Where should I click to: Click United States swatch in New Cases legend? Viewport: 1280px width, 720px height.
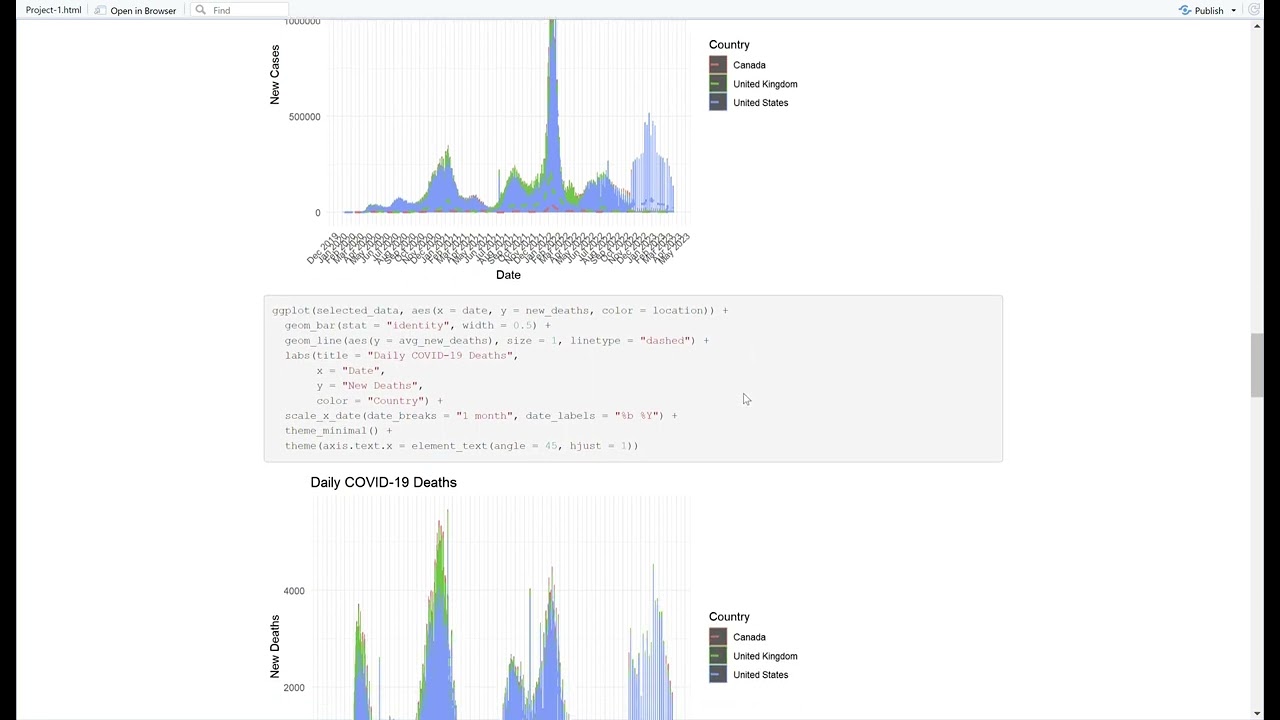coord(717,103)
